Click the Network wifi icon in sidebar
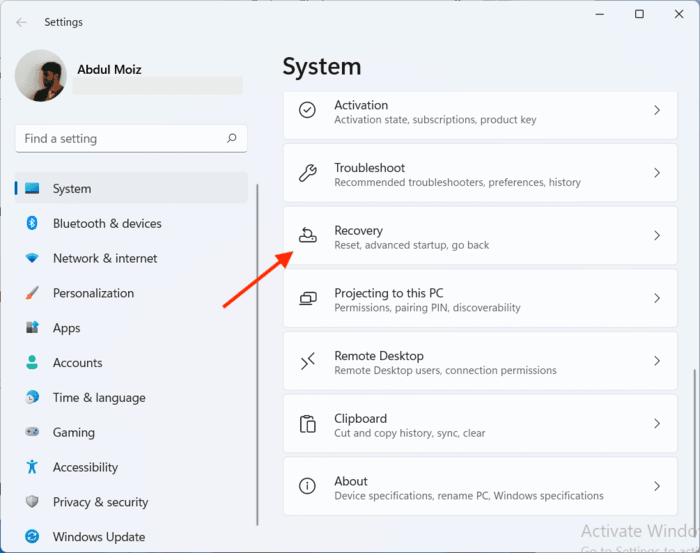The height and width of the screenshot is (553, 700). click(x=32, y=258)
